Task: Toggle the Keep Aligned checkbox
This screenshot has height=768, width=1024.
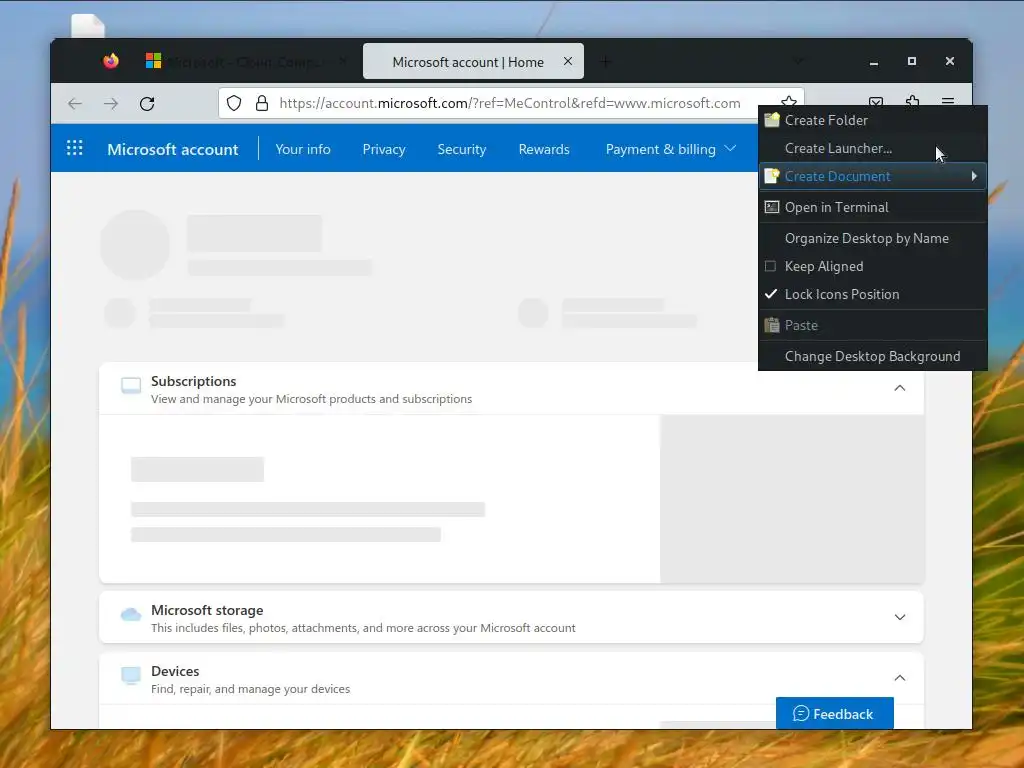Action: 771,266
